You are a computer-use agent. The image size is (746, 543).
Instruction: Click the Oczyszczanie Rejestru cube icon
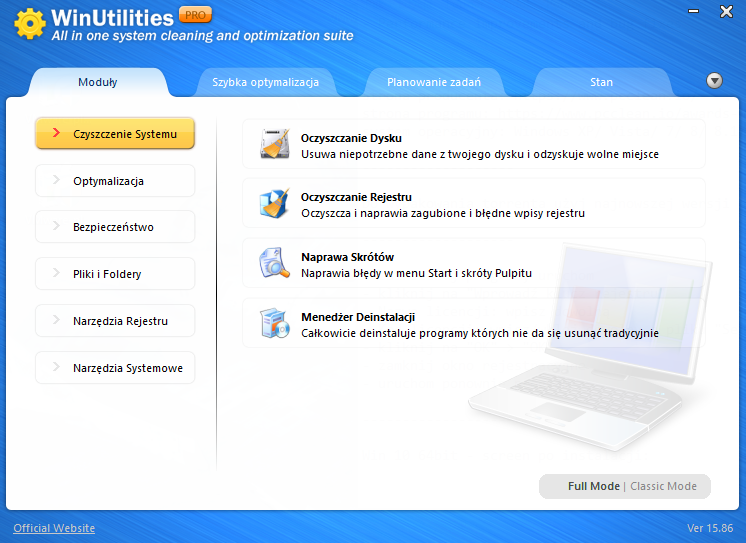pos(275,203)
